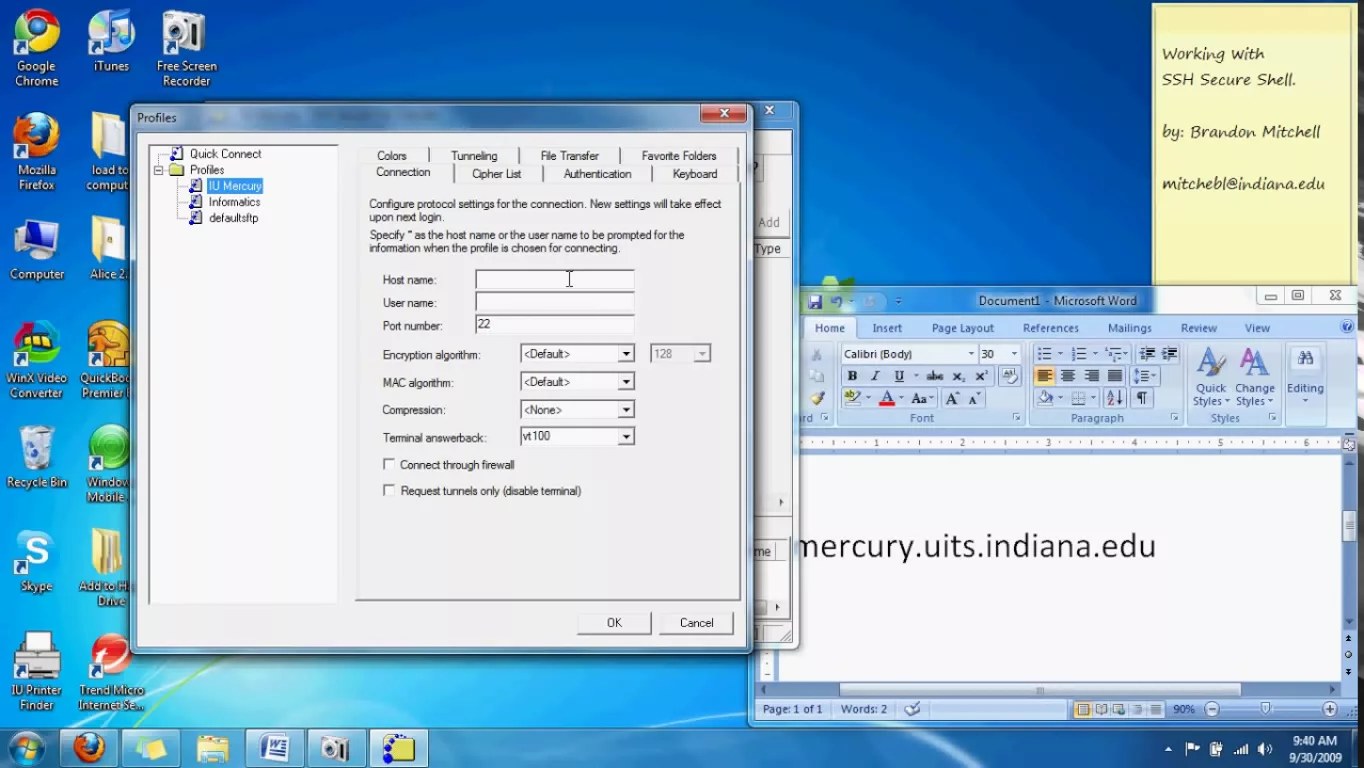Viewport: 1364px width, 768px height.
Task: Align text right in Word
Action: 1091,376
